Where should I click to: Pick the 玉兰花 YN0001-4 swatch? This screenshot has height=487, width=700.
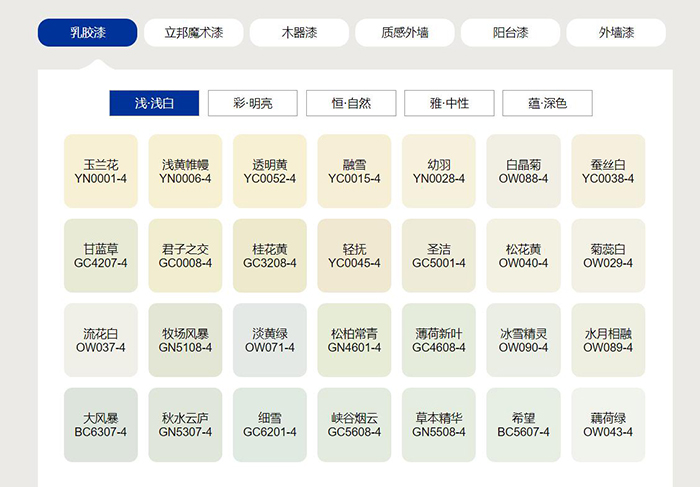(x=100, y=171)
